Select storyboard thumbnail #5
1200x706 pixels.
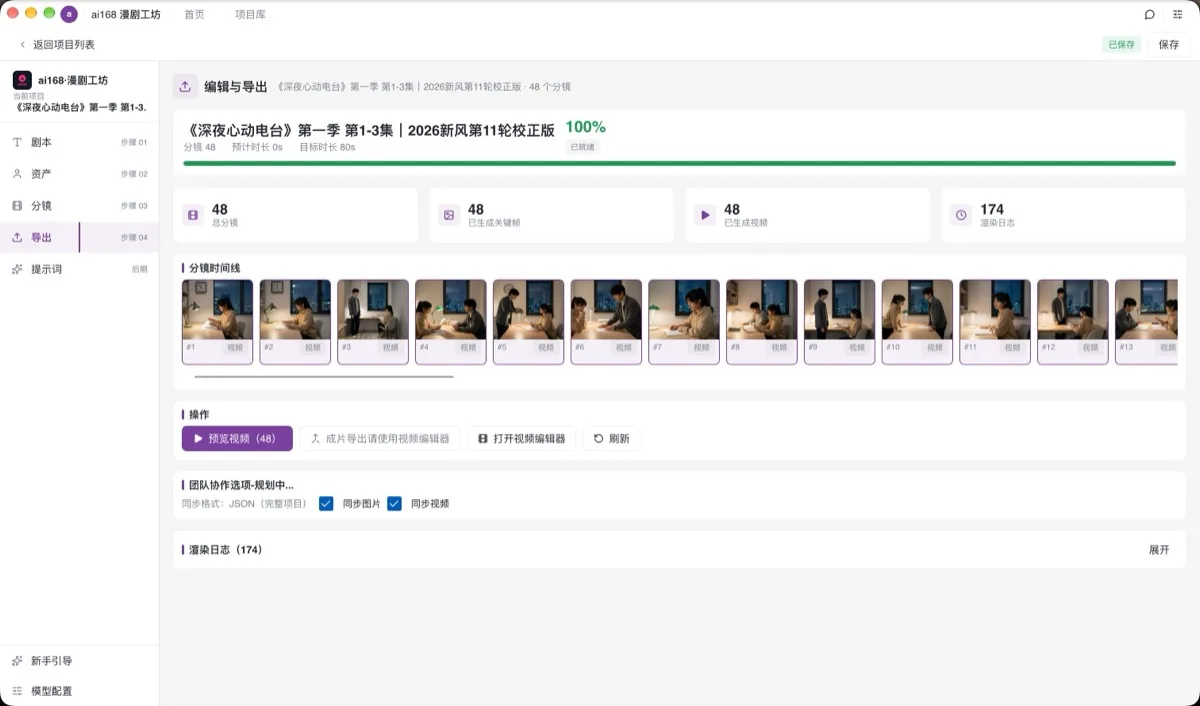pos(528,321)
